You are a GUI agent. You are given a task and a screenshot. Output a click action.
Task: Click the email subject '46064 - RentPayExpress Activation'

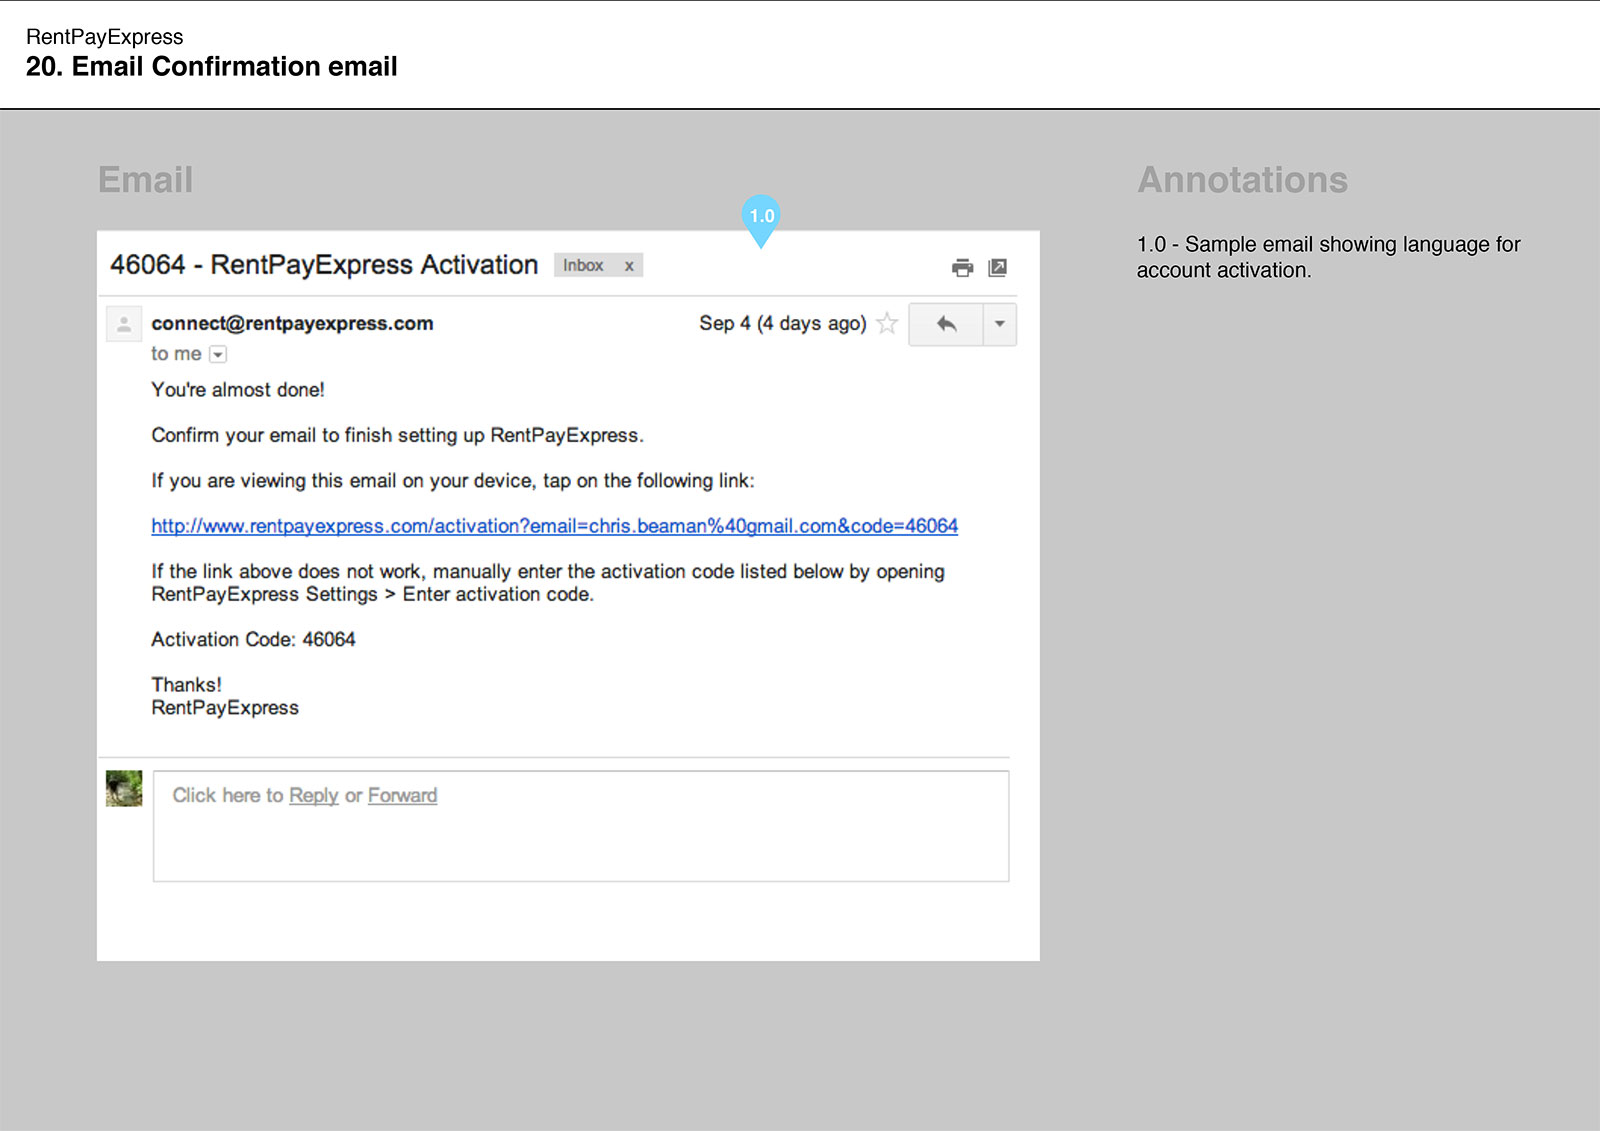coord(324,265)
